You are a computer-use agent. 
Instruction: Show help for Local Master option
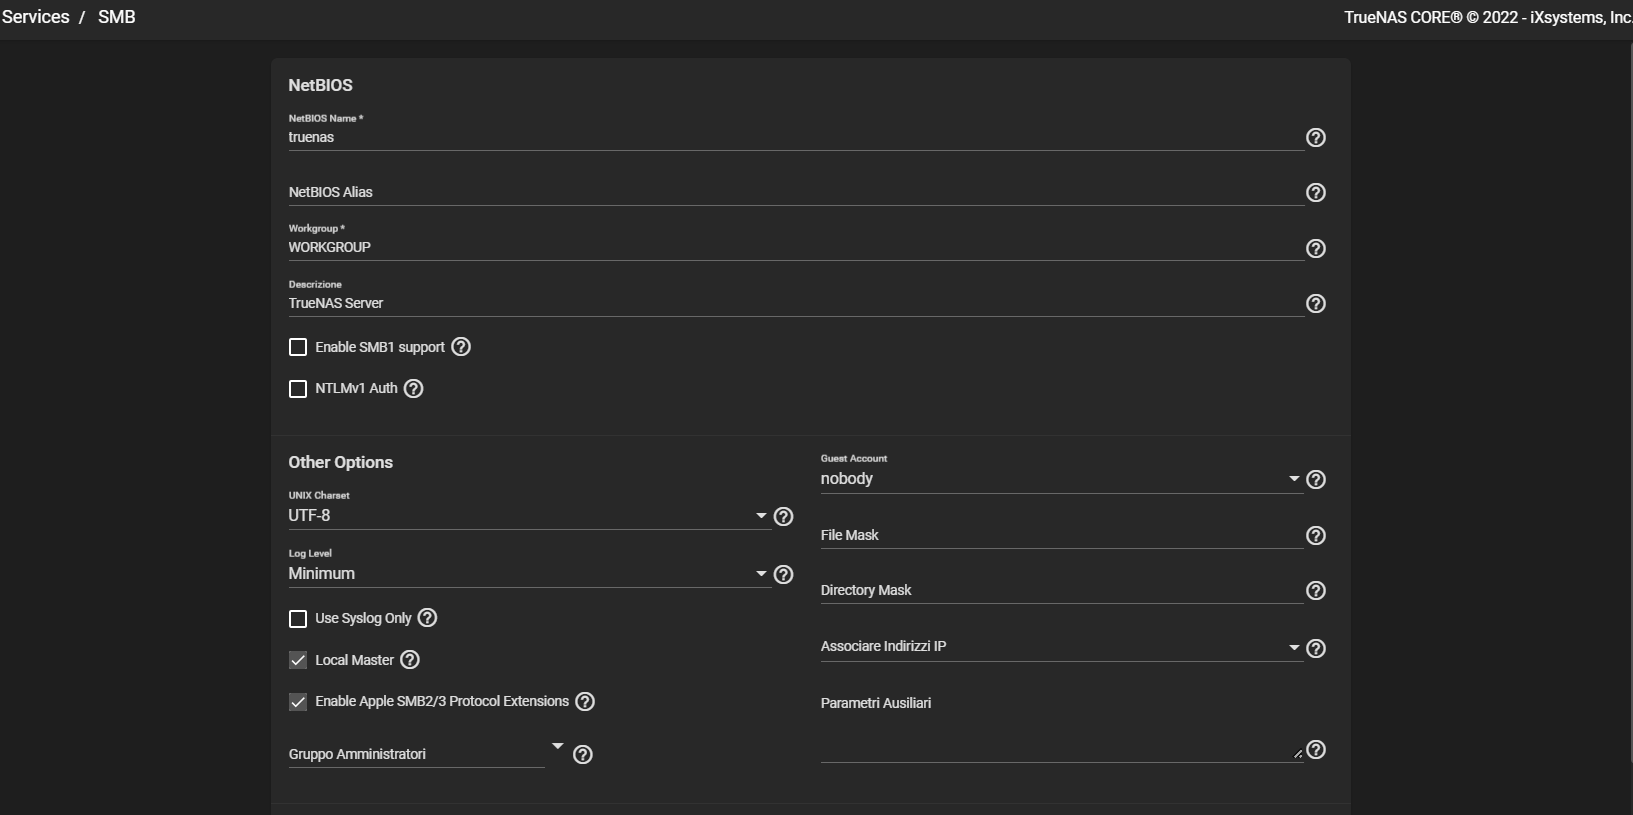pyautogui.click(x=410, y=660)
